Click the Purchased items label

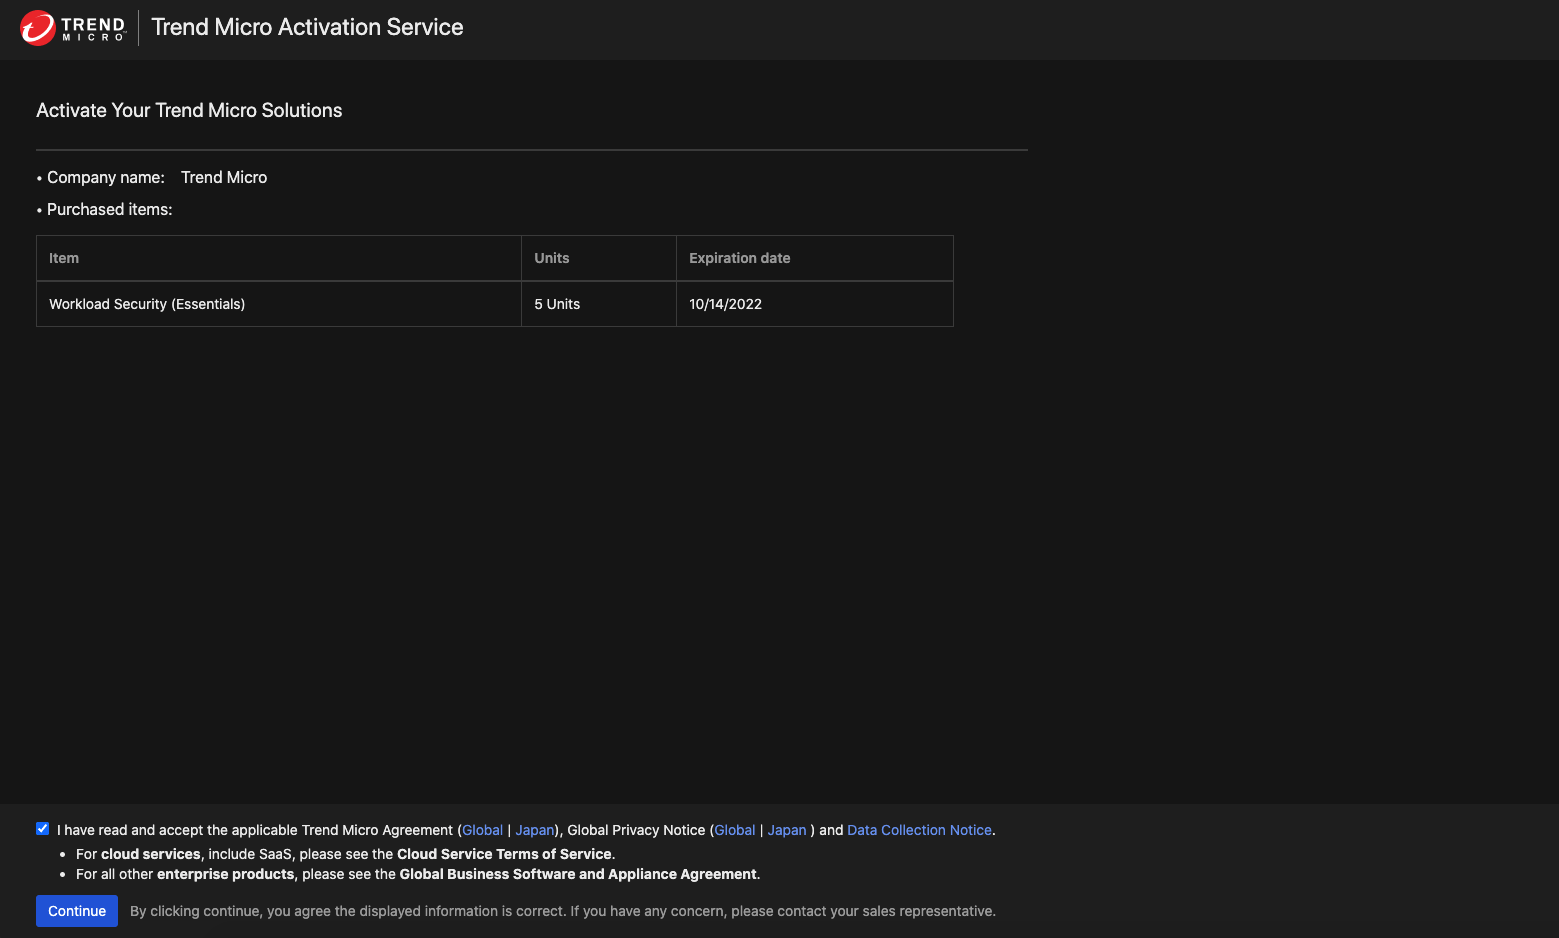pos(109,210)
